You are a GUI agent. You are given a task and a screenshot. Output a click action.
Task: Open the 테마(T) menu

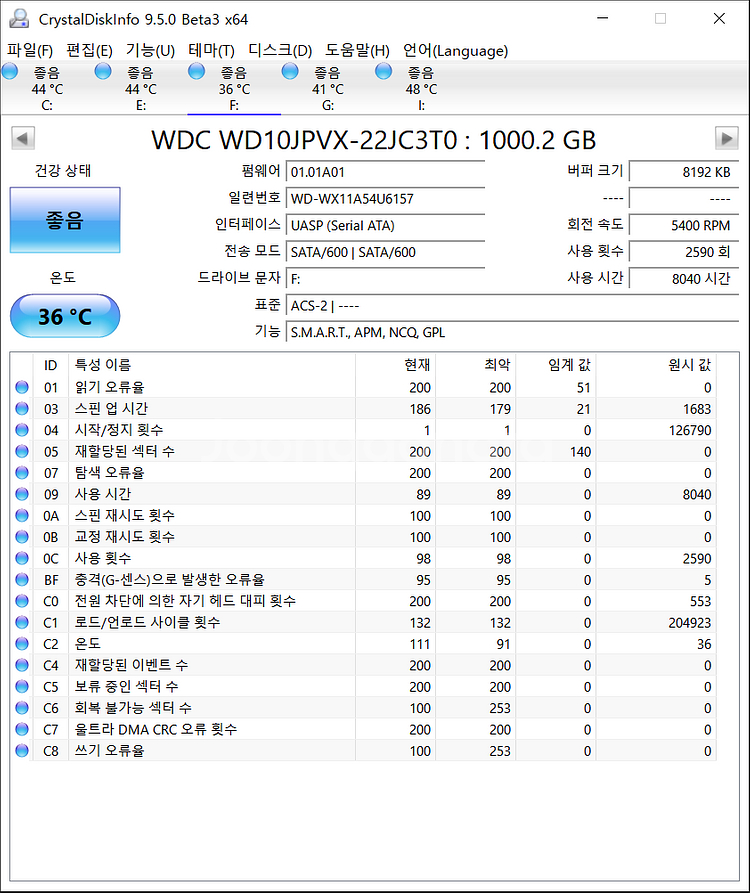[211, 51]
